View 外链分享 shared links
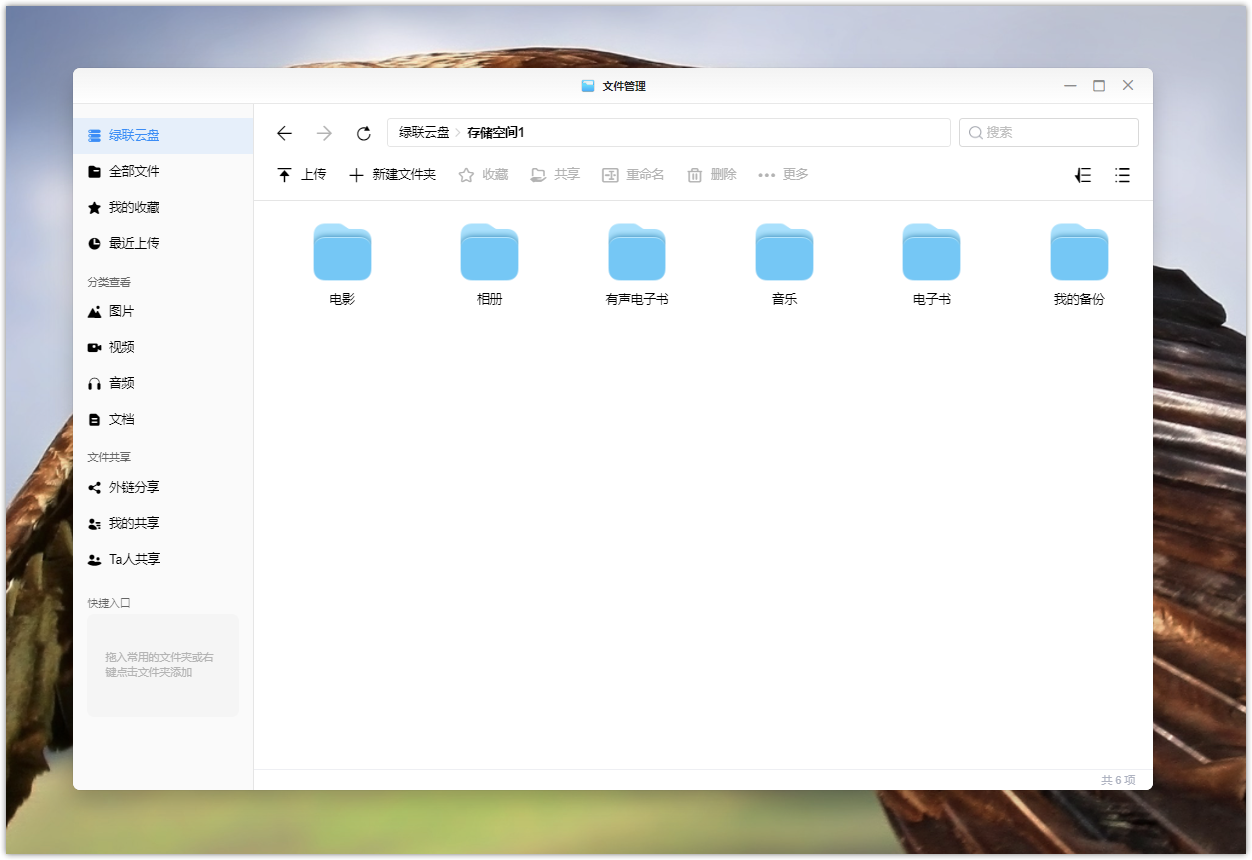Viewport: 1252px width, 860px height. (x=134, y=487)
